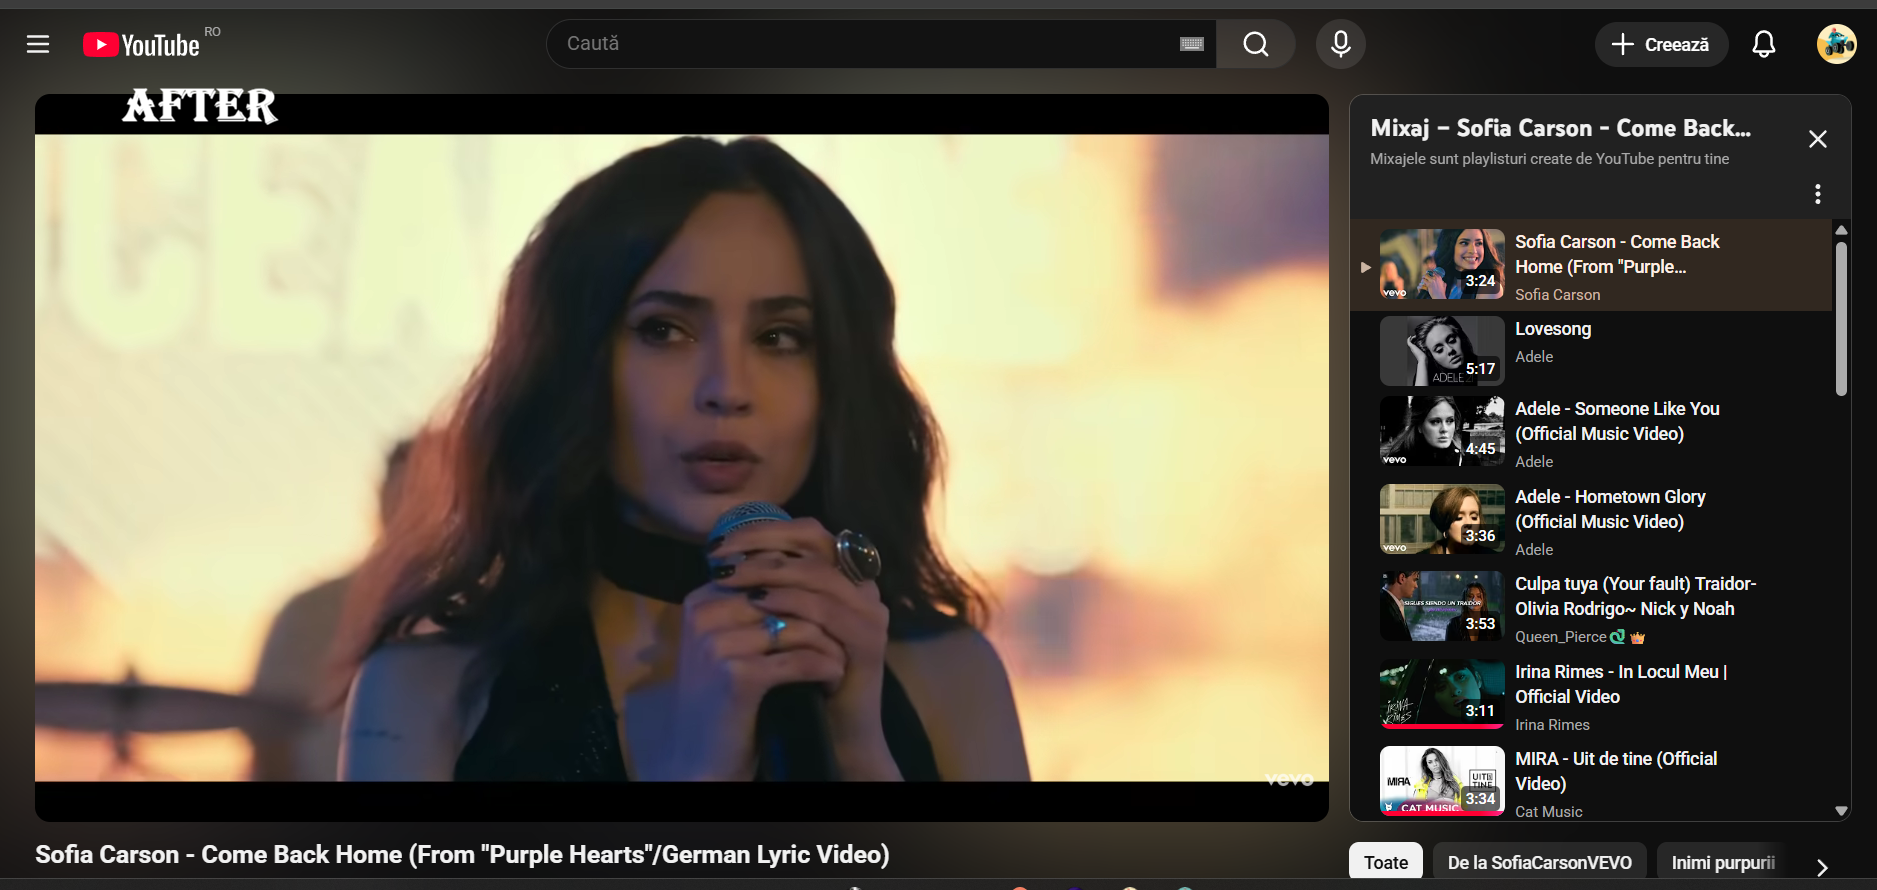Click playlist scrollbar up arrow
Image resolution: width=1877 pixels, height=890 pixels.
click(x=1841, y=230)
